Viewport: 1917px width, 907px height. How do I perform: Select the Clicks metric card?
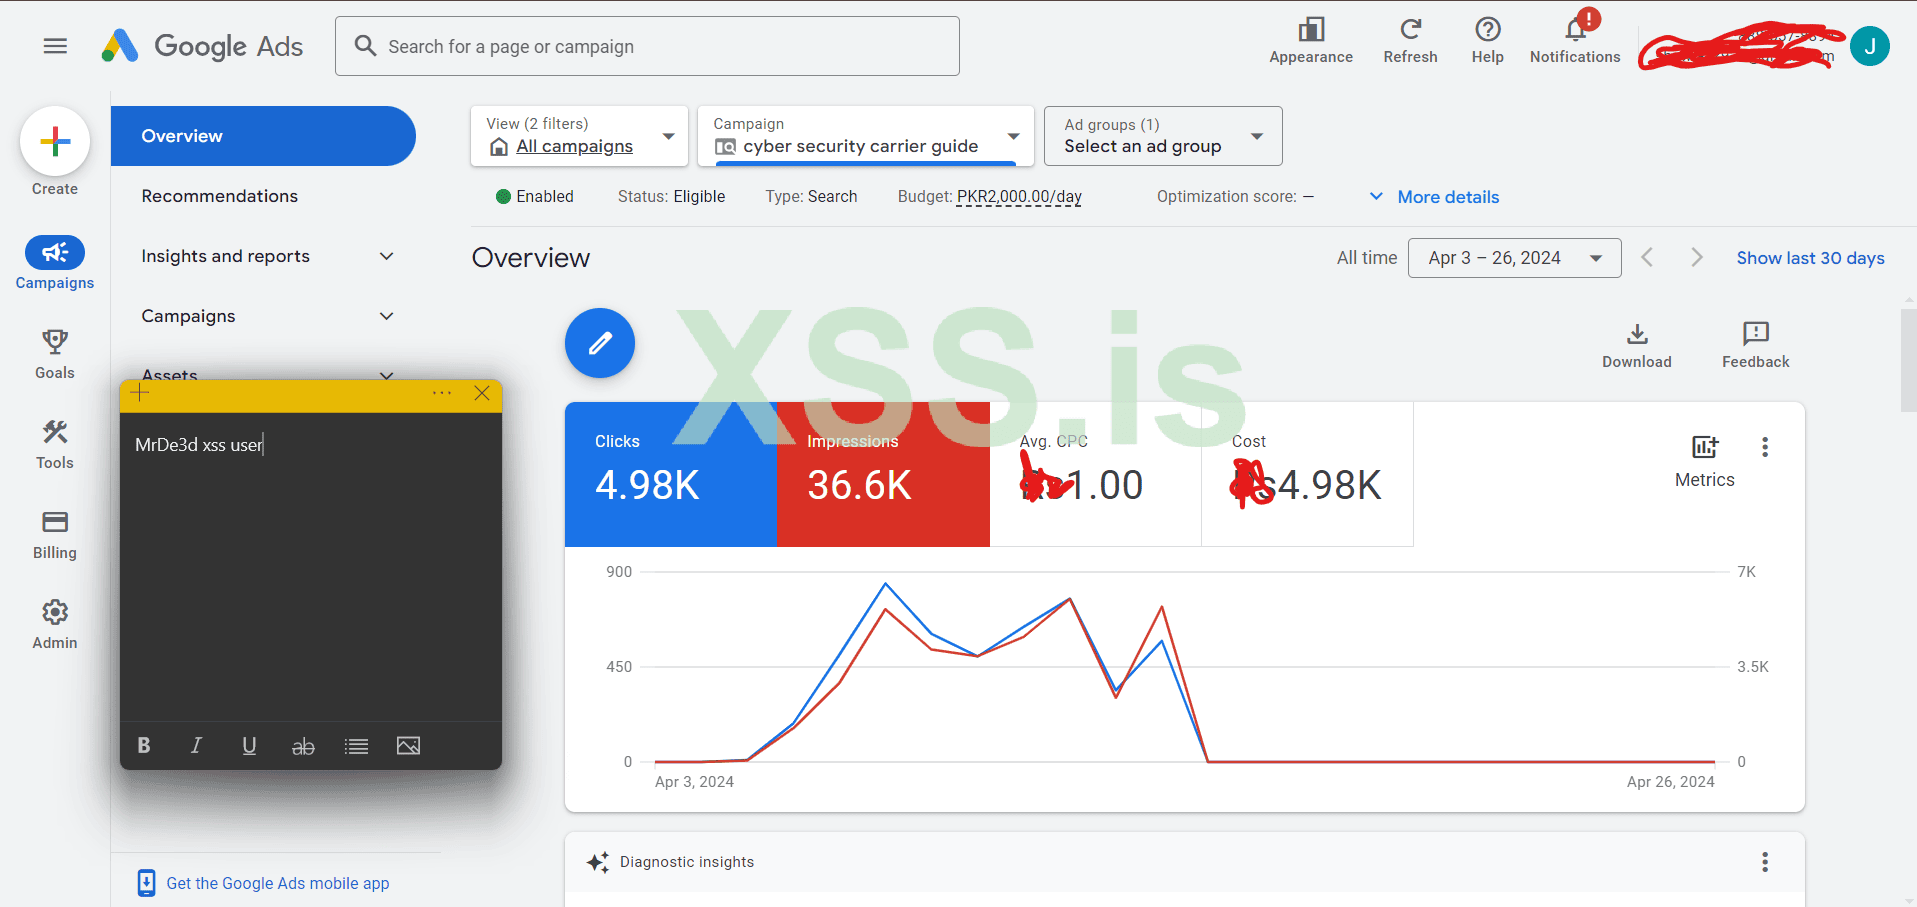[671, 474]
